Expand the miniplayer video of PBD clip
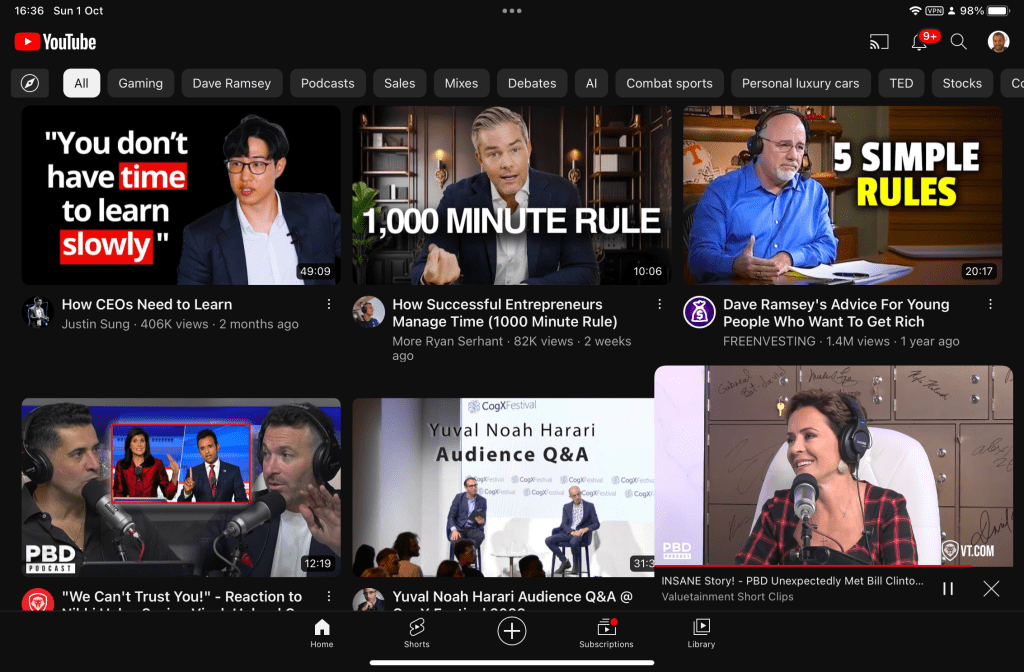Screen dimensions: 1024x672 tap(833, 465)
